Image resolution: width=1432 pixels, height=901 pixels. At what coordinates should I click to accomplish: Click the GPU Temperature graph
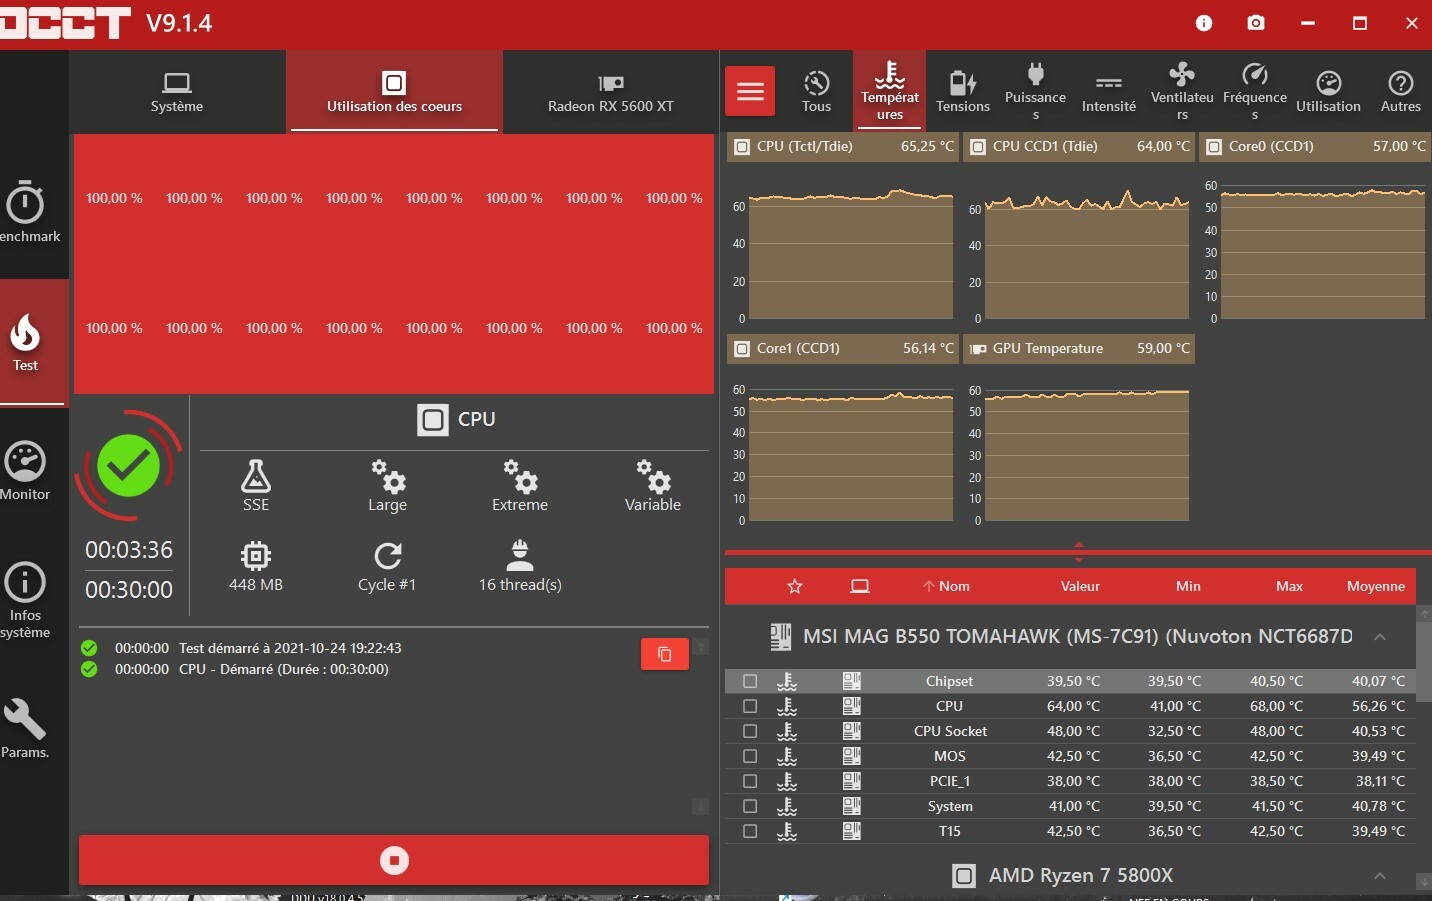tap(1078, 432)
